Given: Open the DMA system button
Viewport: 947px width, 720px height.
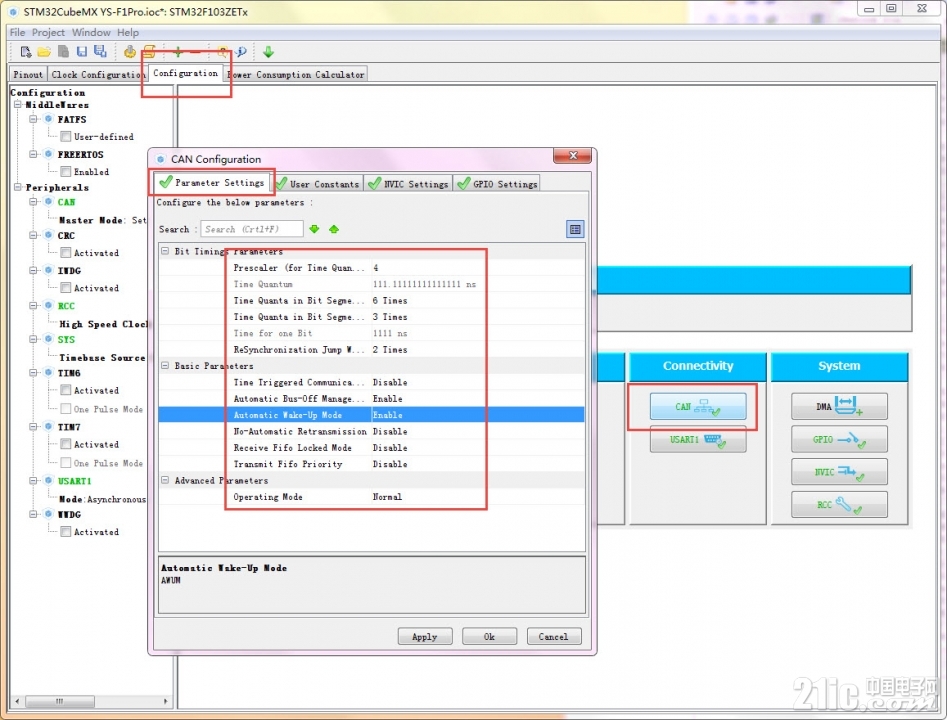Looking at the screenshot, I should tap(839, 407).
